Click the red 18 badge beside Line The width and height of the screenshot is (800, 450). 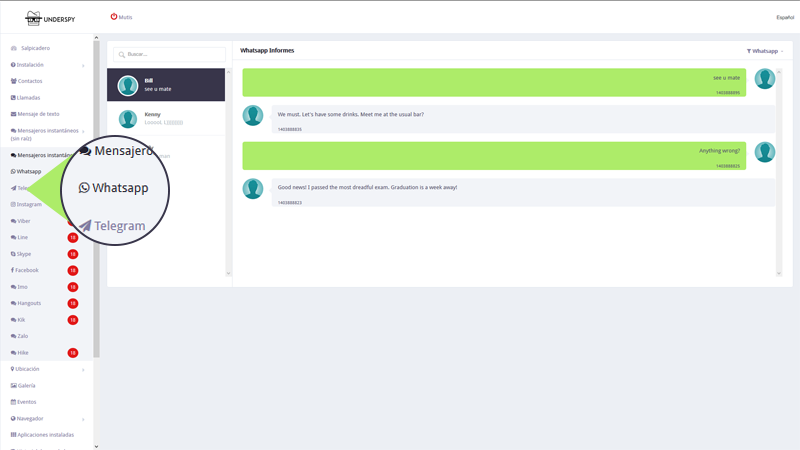click(73, 238)
